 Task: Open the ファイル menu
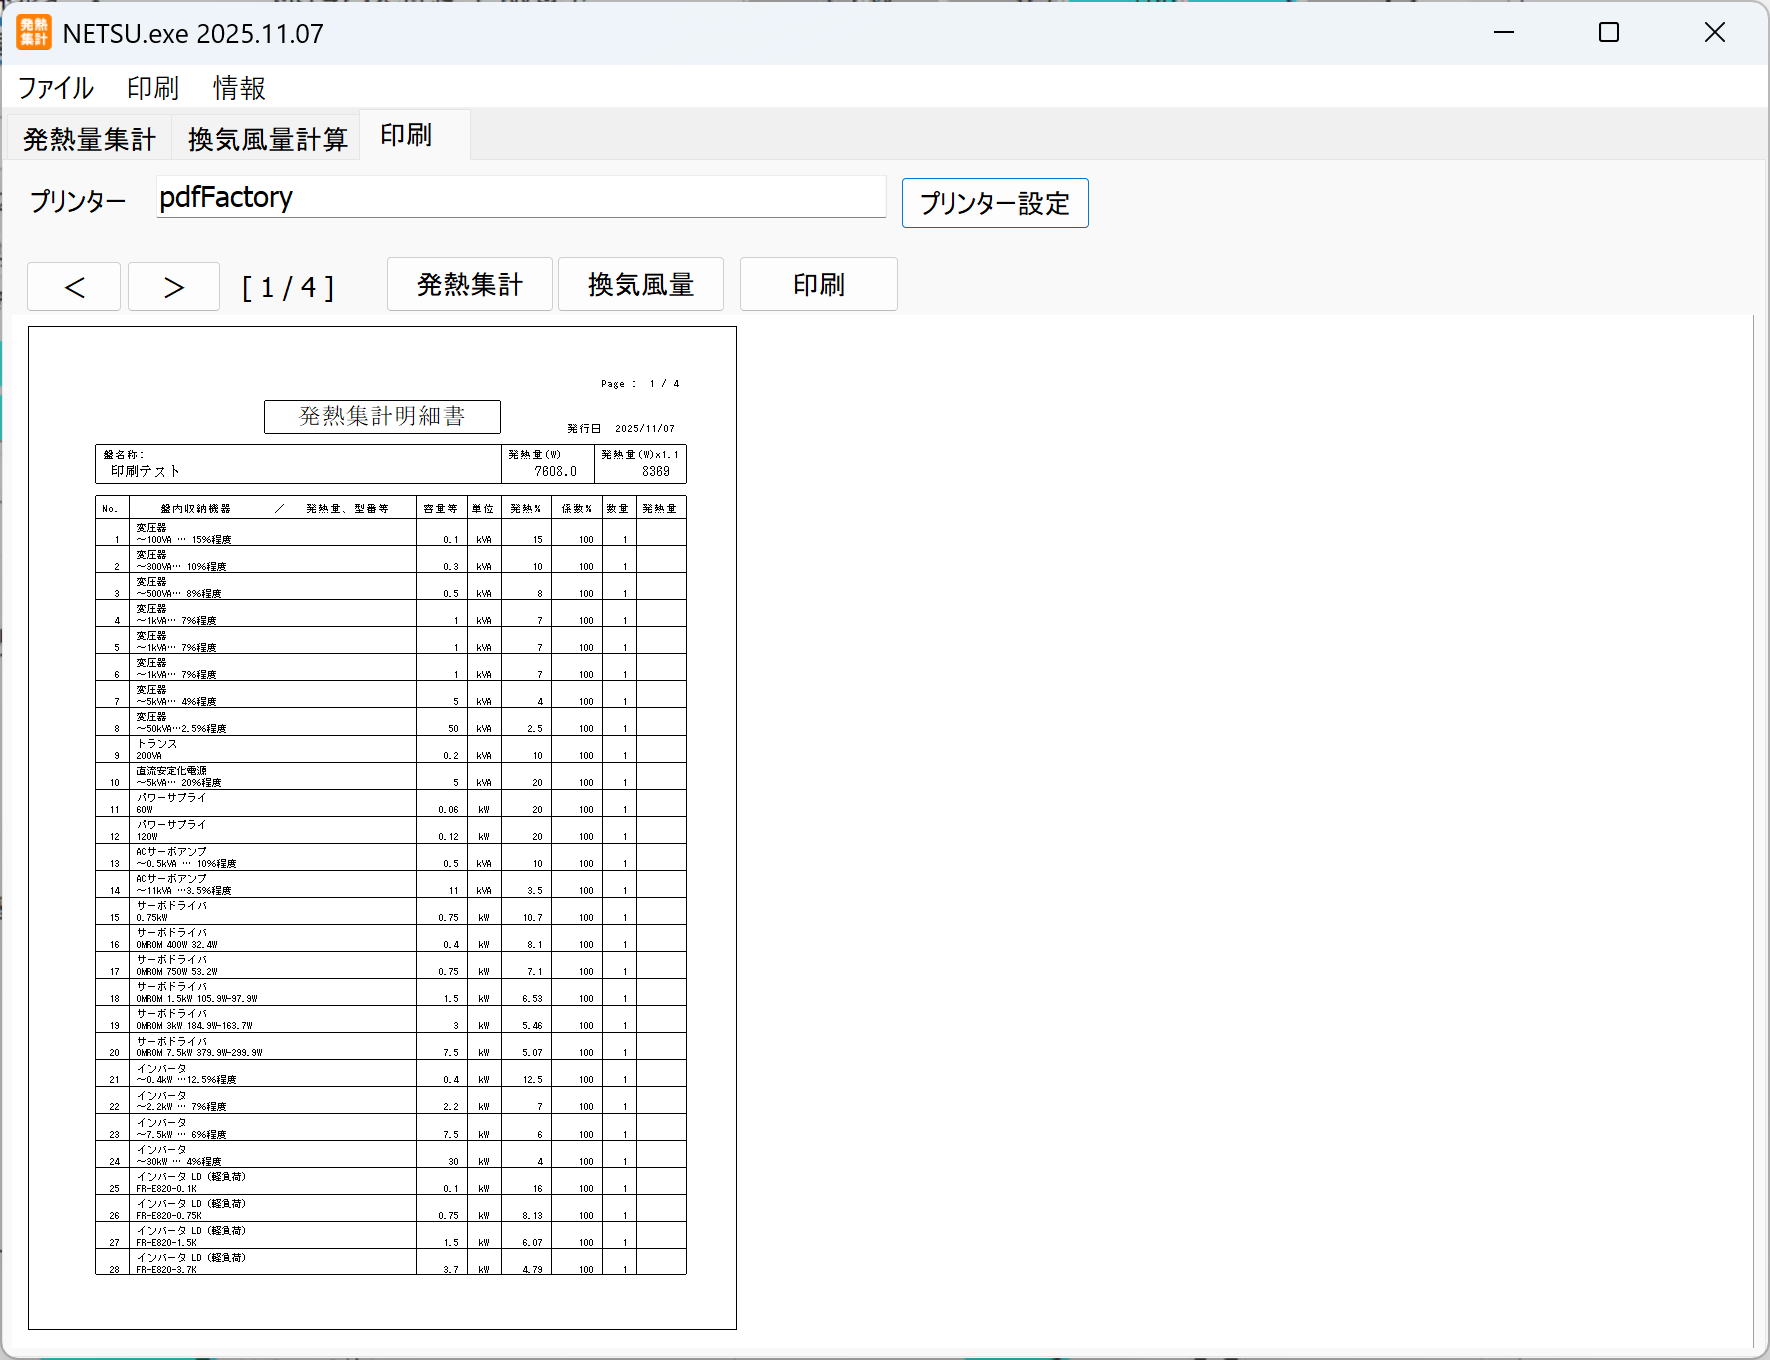[x=56, y=88]
